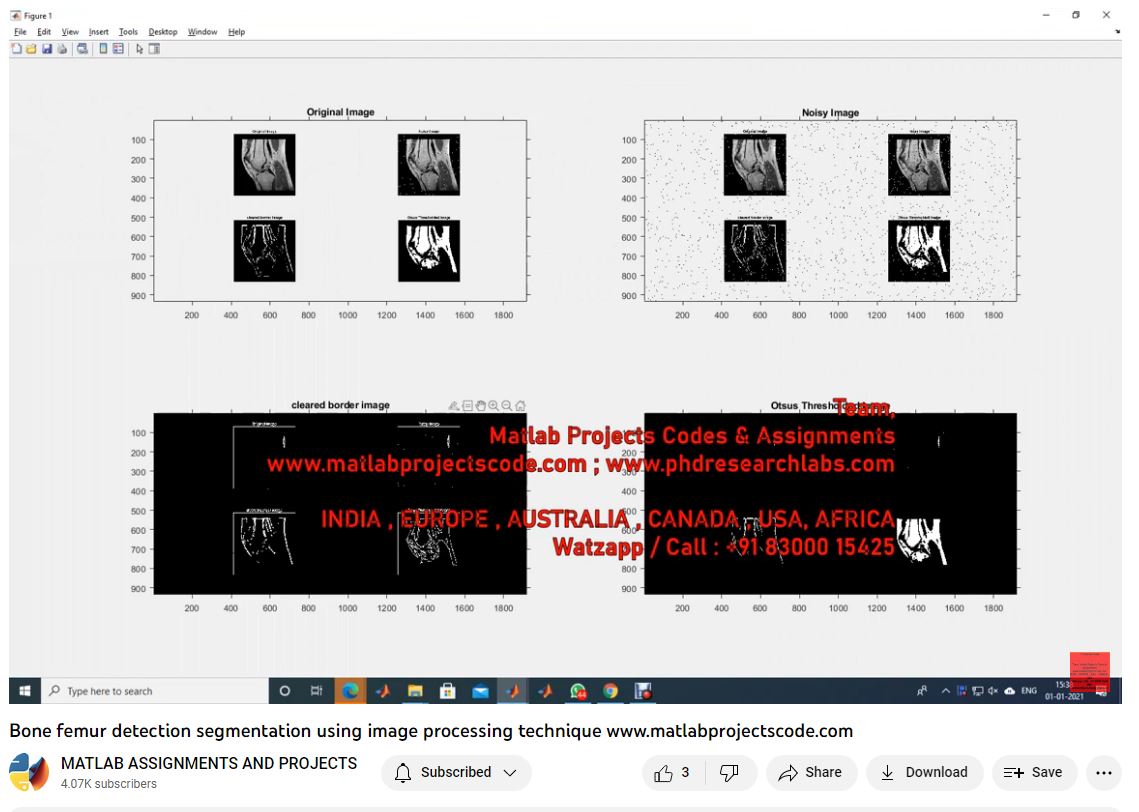
Task: Open the MATLAB ASSIGNMENTS AND PROJECTS channel avatar
Action: click(29, 772)
